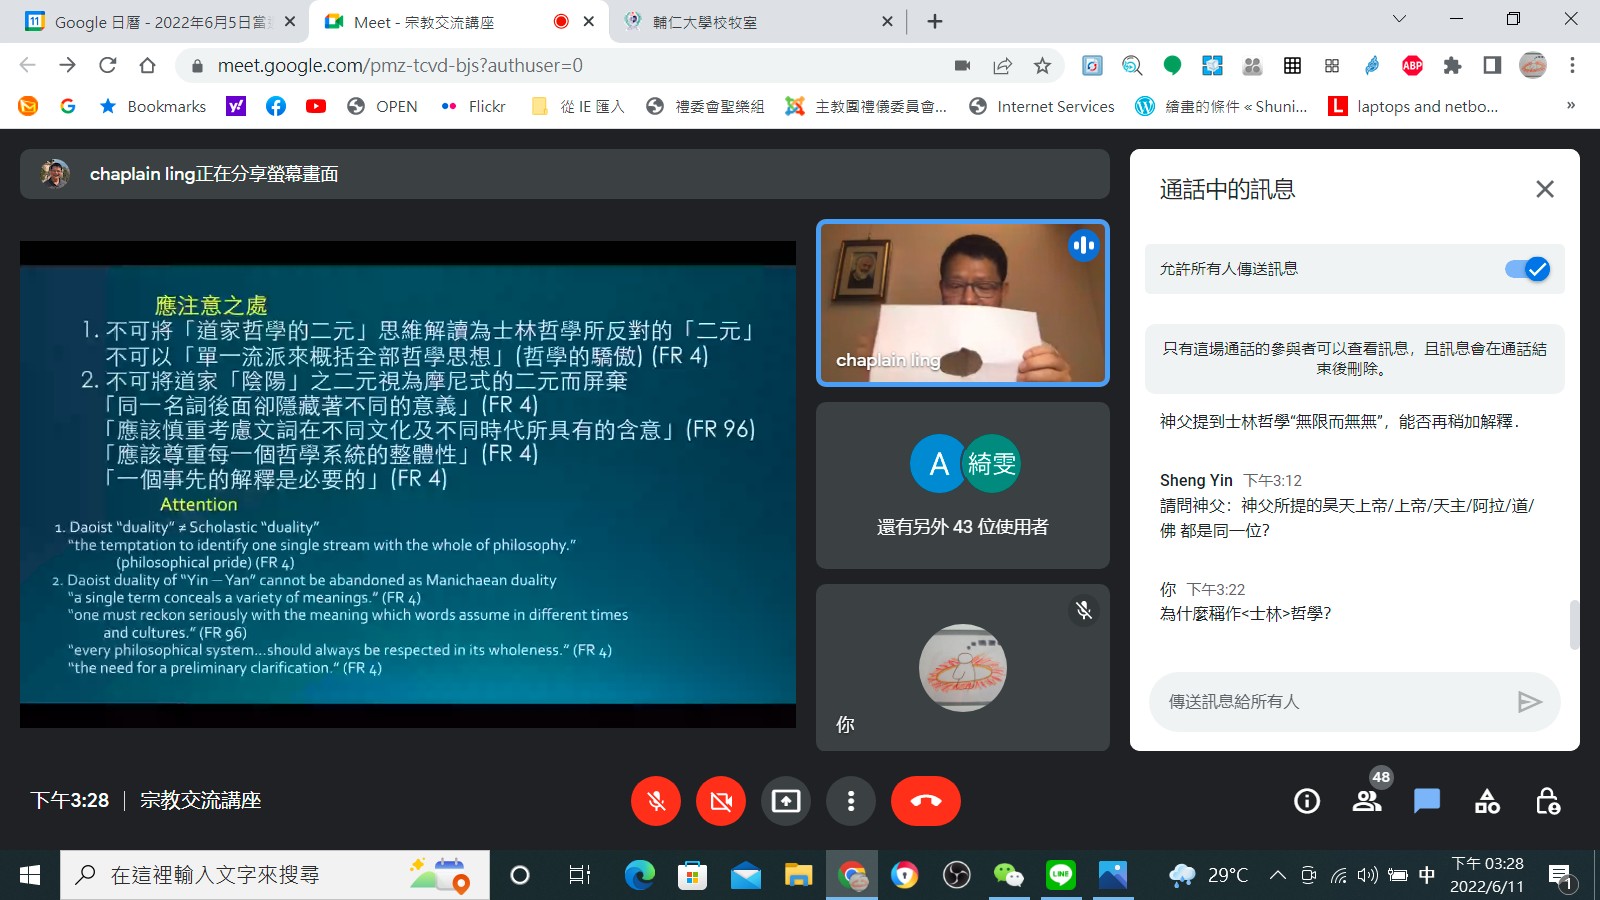
Task: Open more options three-dot menu
Action: pyautogui.click(x=851, y=801)
